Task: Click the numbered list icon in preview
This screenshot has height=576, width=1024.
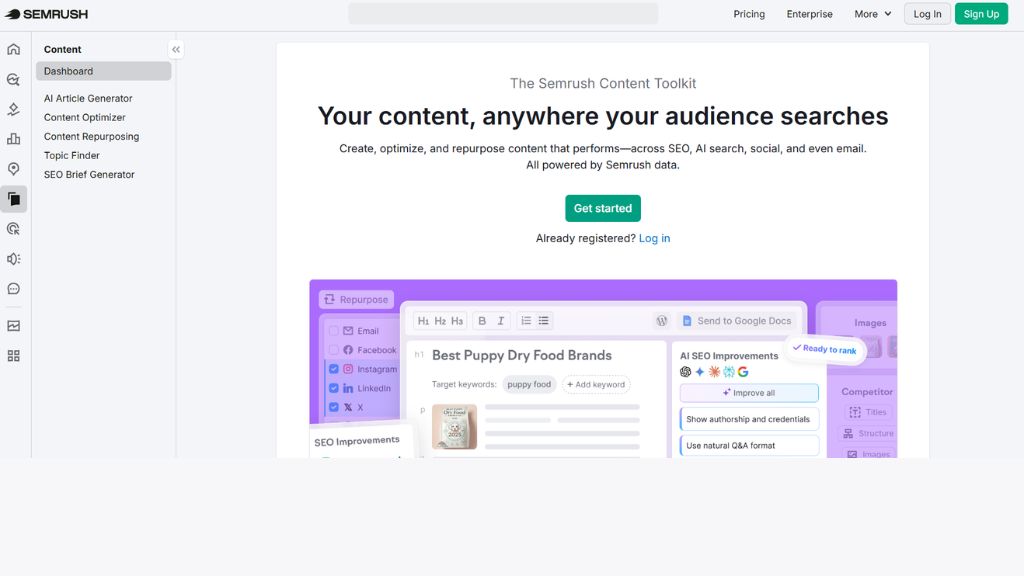Action: (526, 321)
